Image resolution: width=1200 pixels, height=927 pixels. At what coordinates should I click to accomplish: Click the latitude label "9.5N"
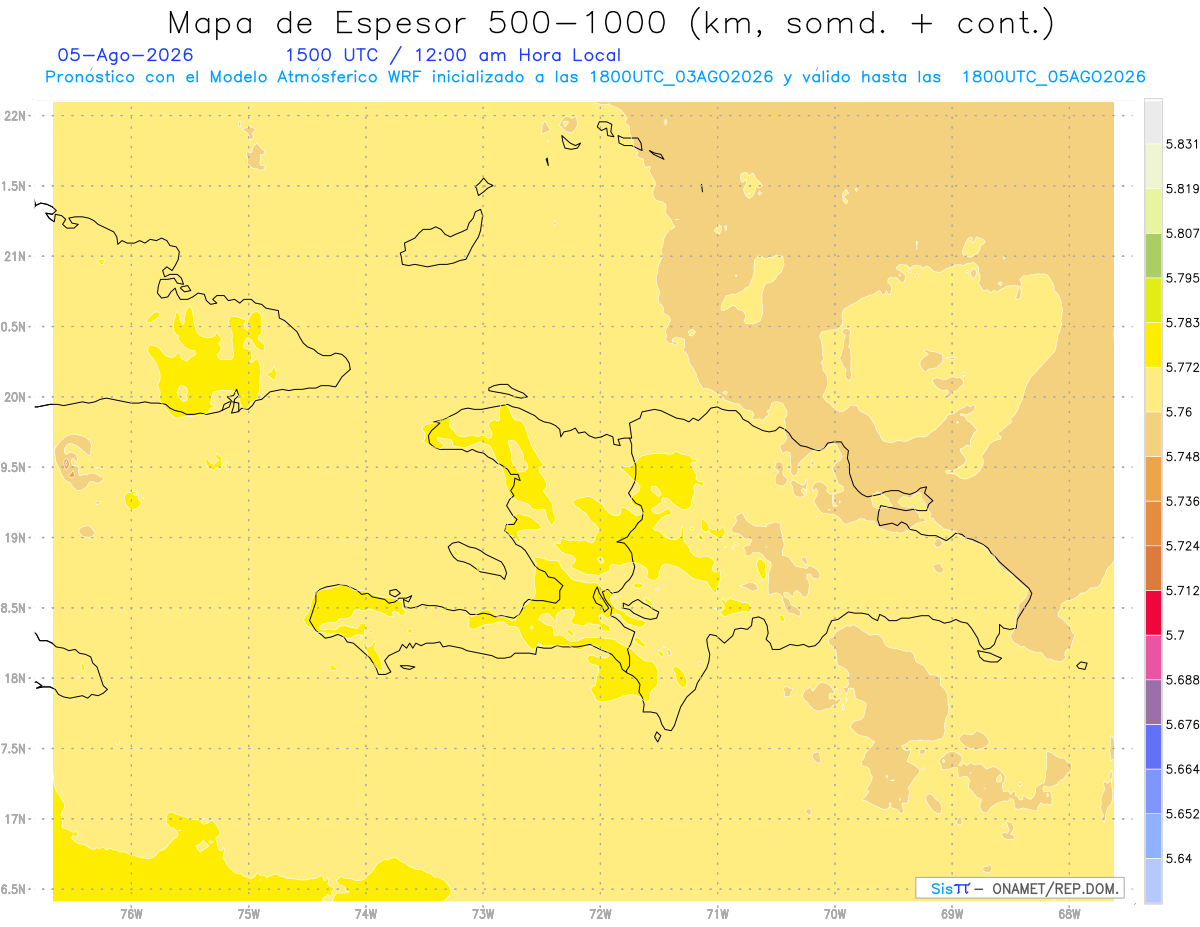[14, 467]
